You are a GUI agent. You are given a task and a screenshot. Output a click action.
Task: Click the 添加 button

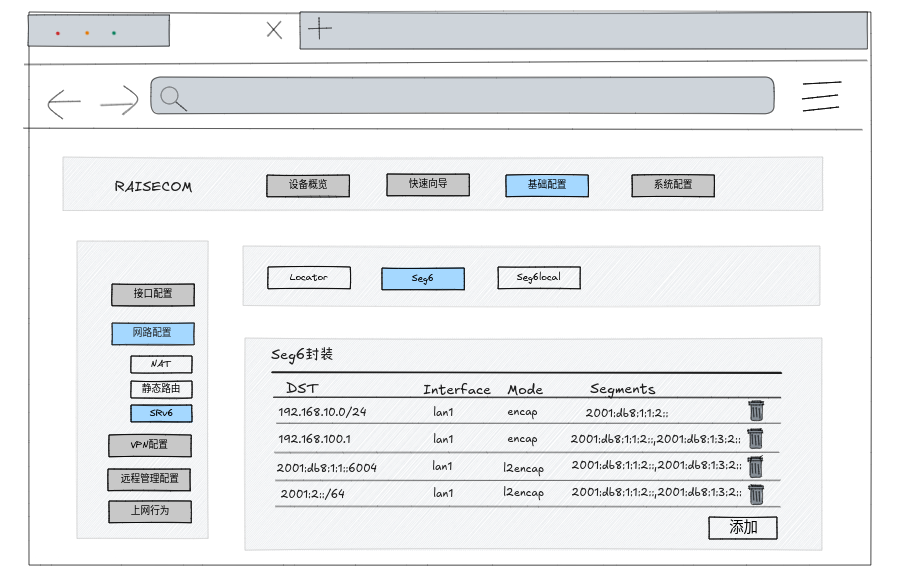coord(743,528)
